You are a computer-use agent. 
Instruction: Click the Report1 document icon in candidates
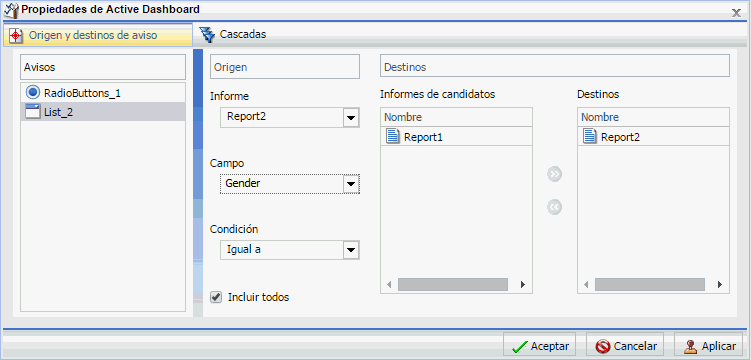(393, 136)
